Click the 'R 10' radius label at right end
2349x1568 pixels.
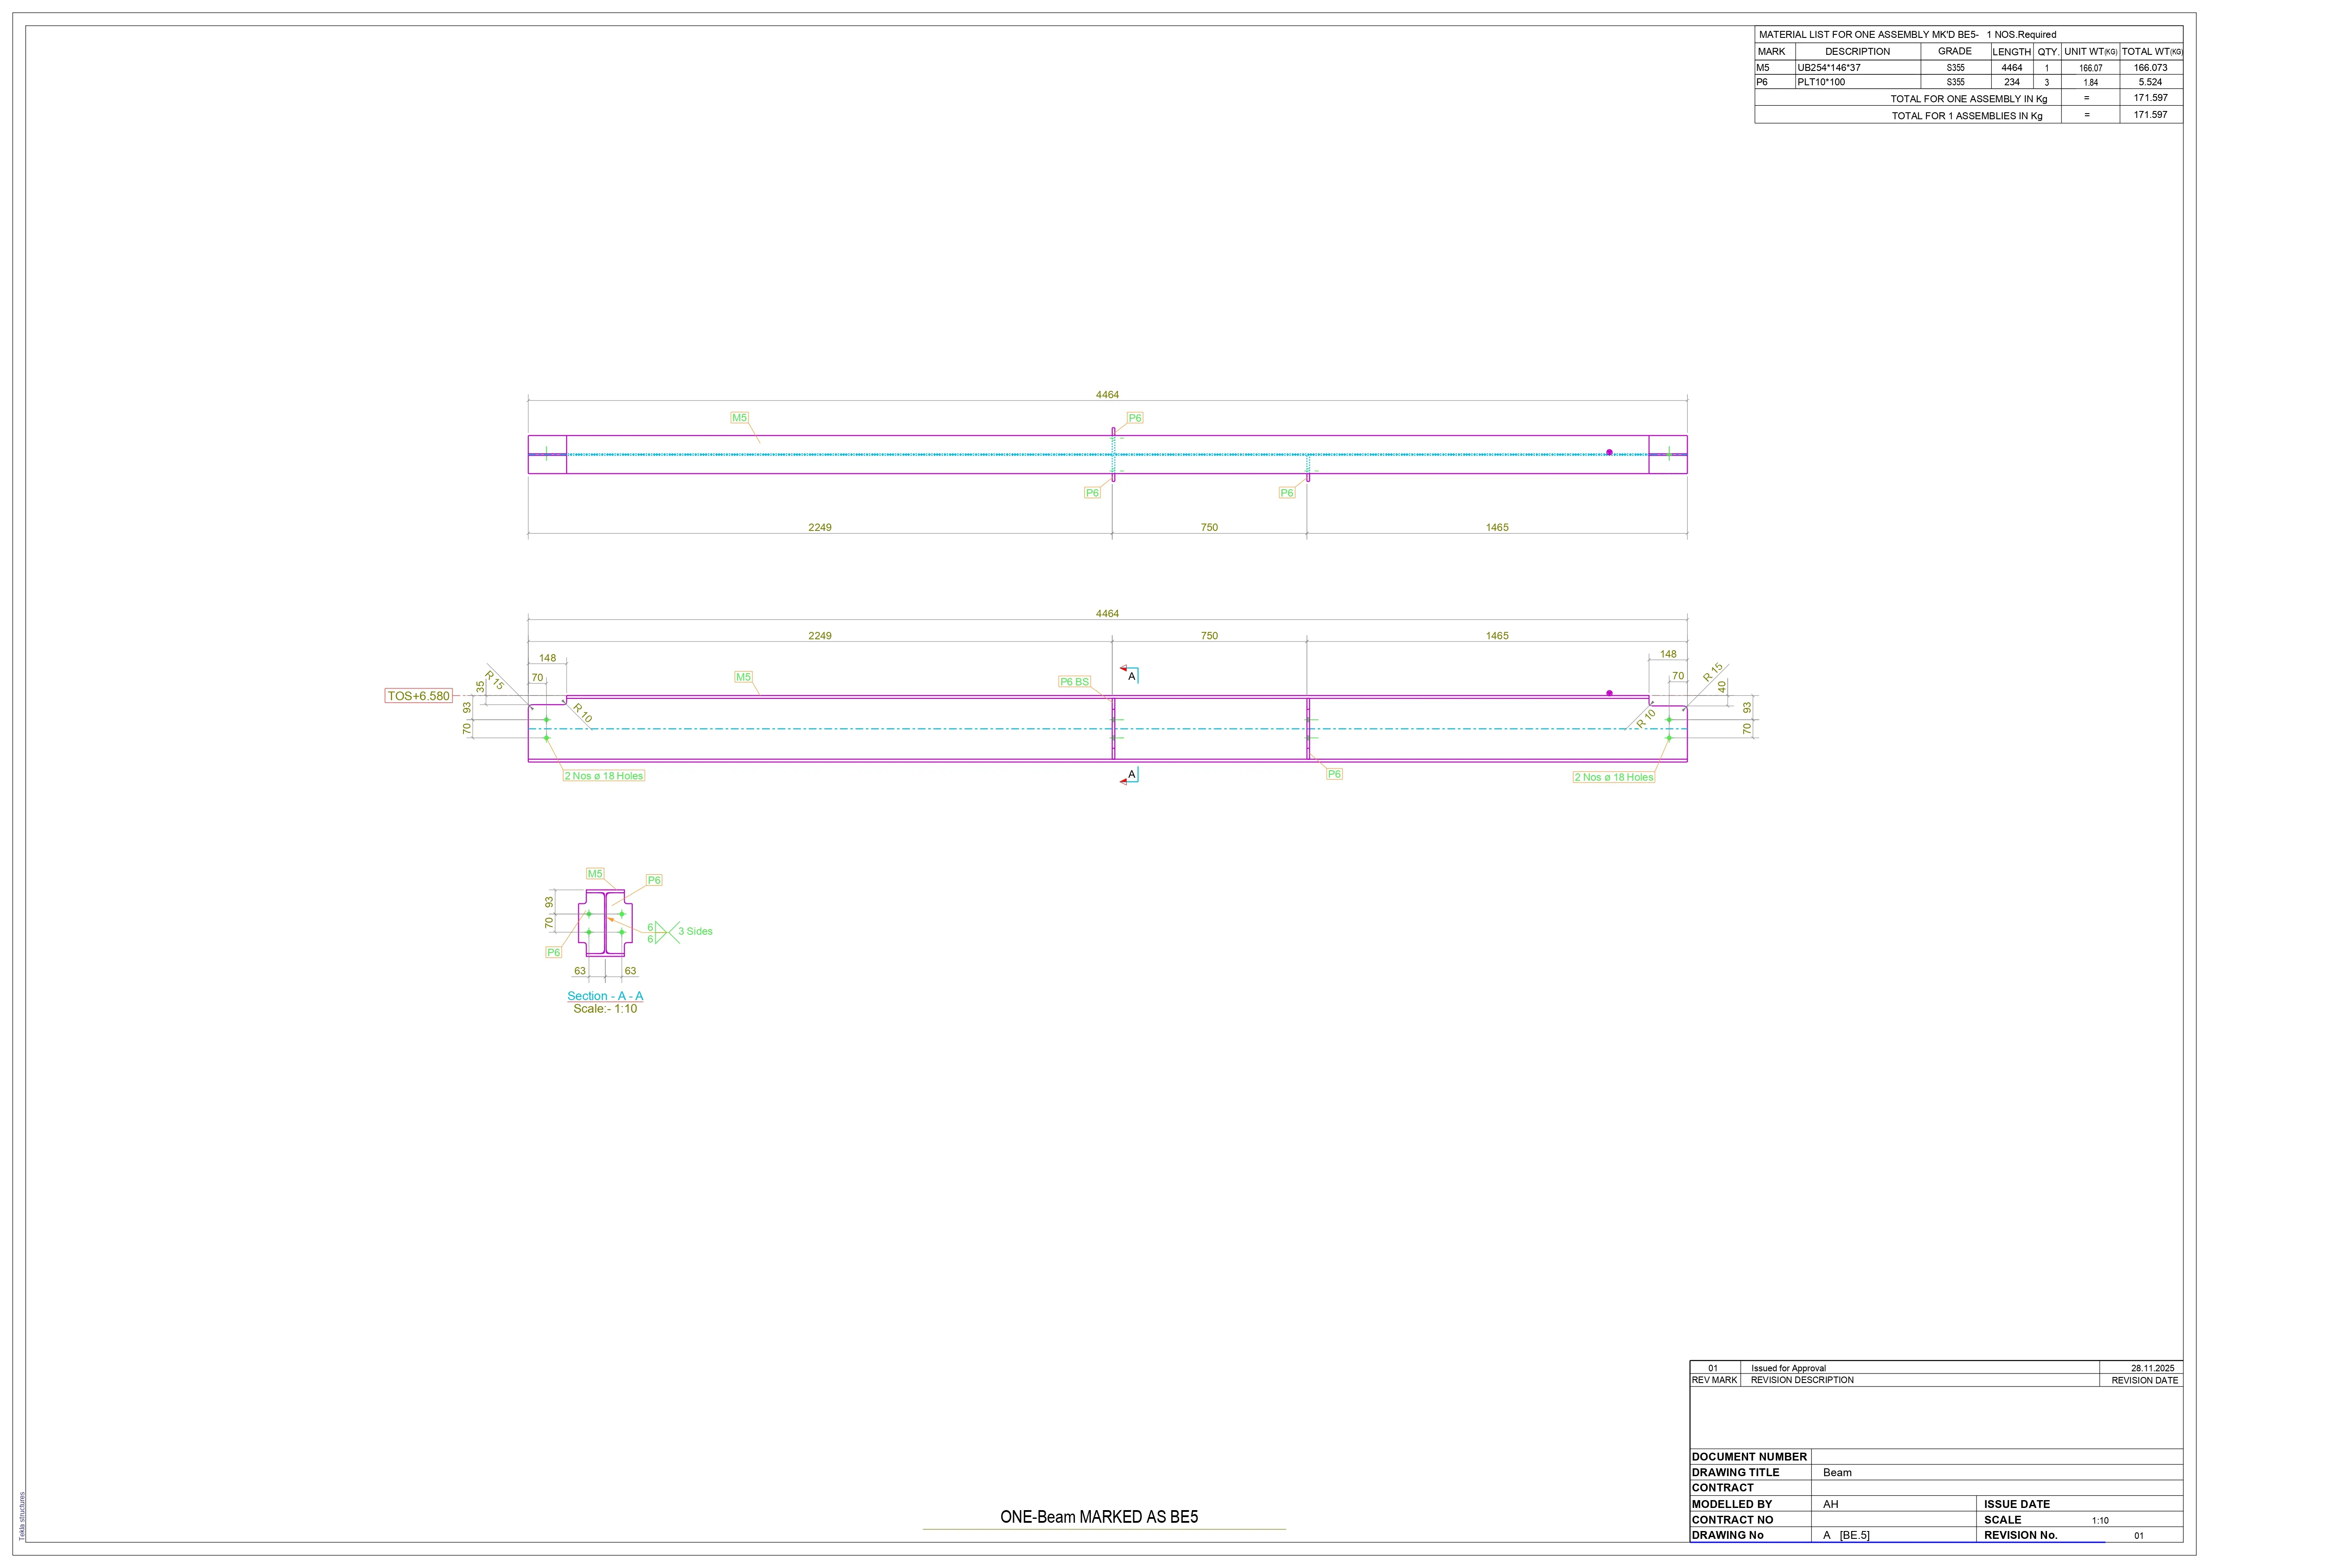1646,718
